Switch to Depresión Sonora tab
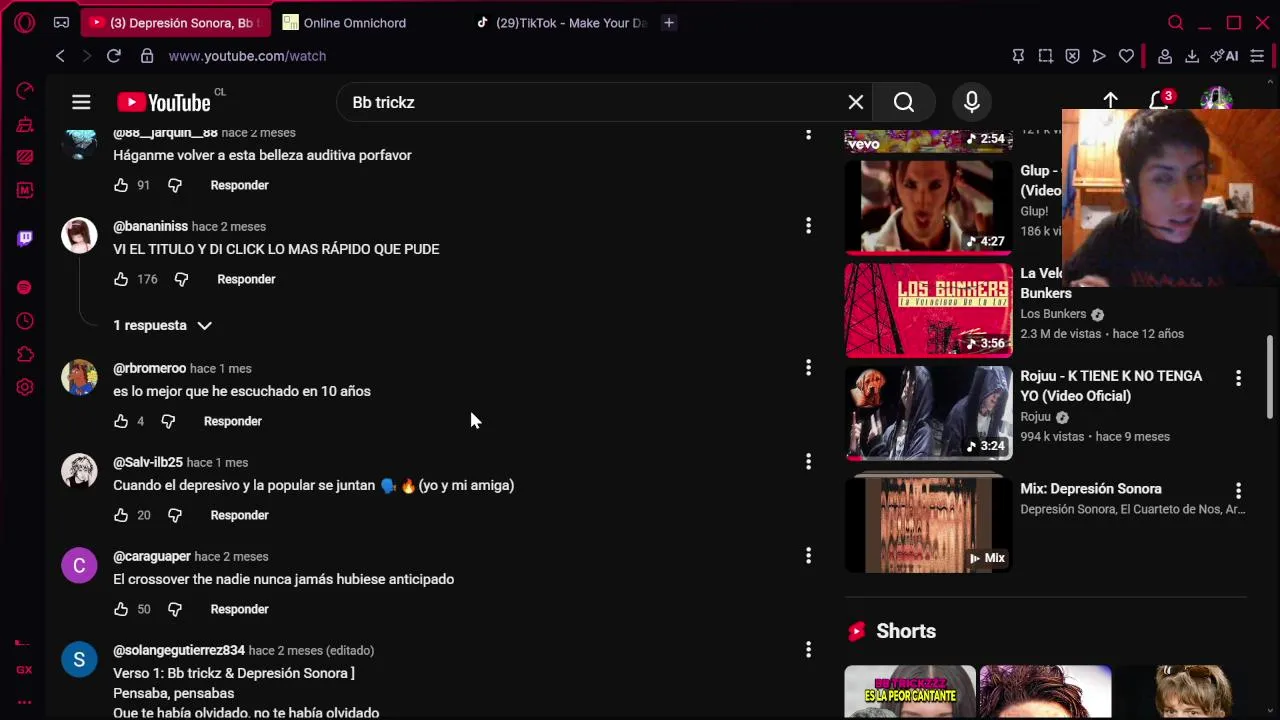This screenshot has width=1280, height=720. 175,22
